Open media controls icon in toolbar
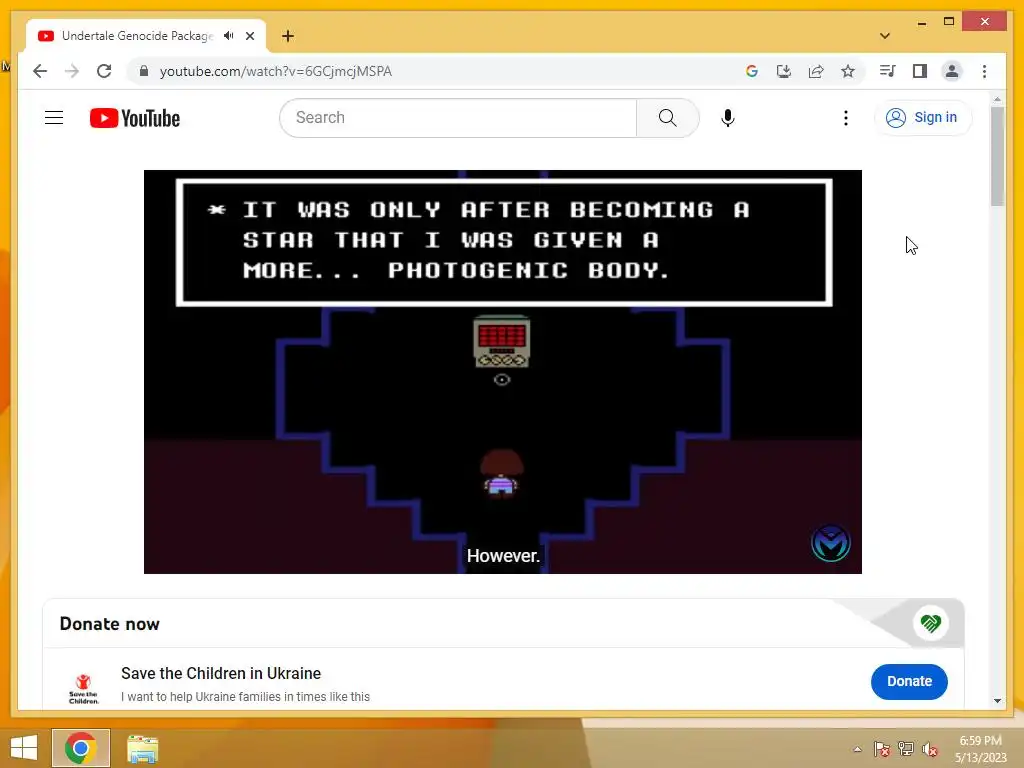 [888, 71]
